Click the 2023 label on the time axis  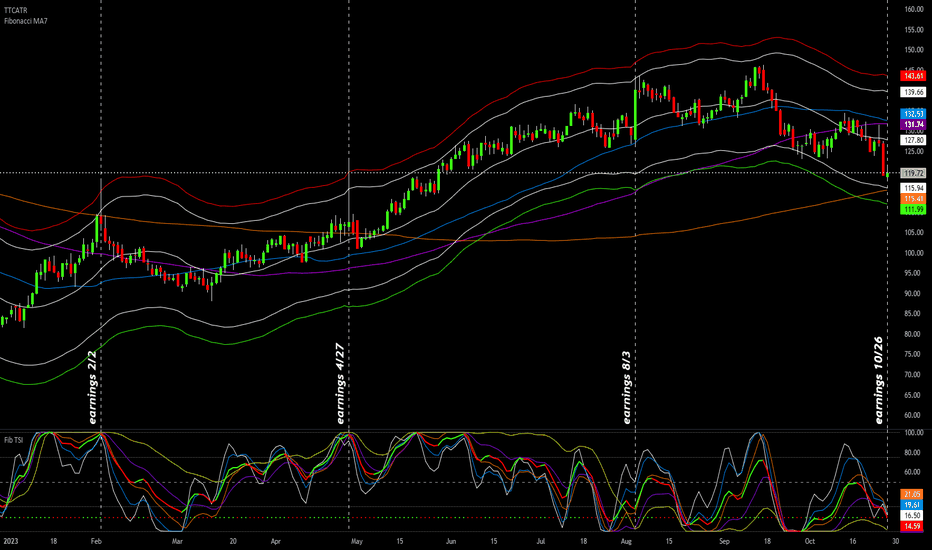tap(11, 542)
